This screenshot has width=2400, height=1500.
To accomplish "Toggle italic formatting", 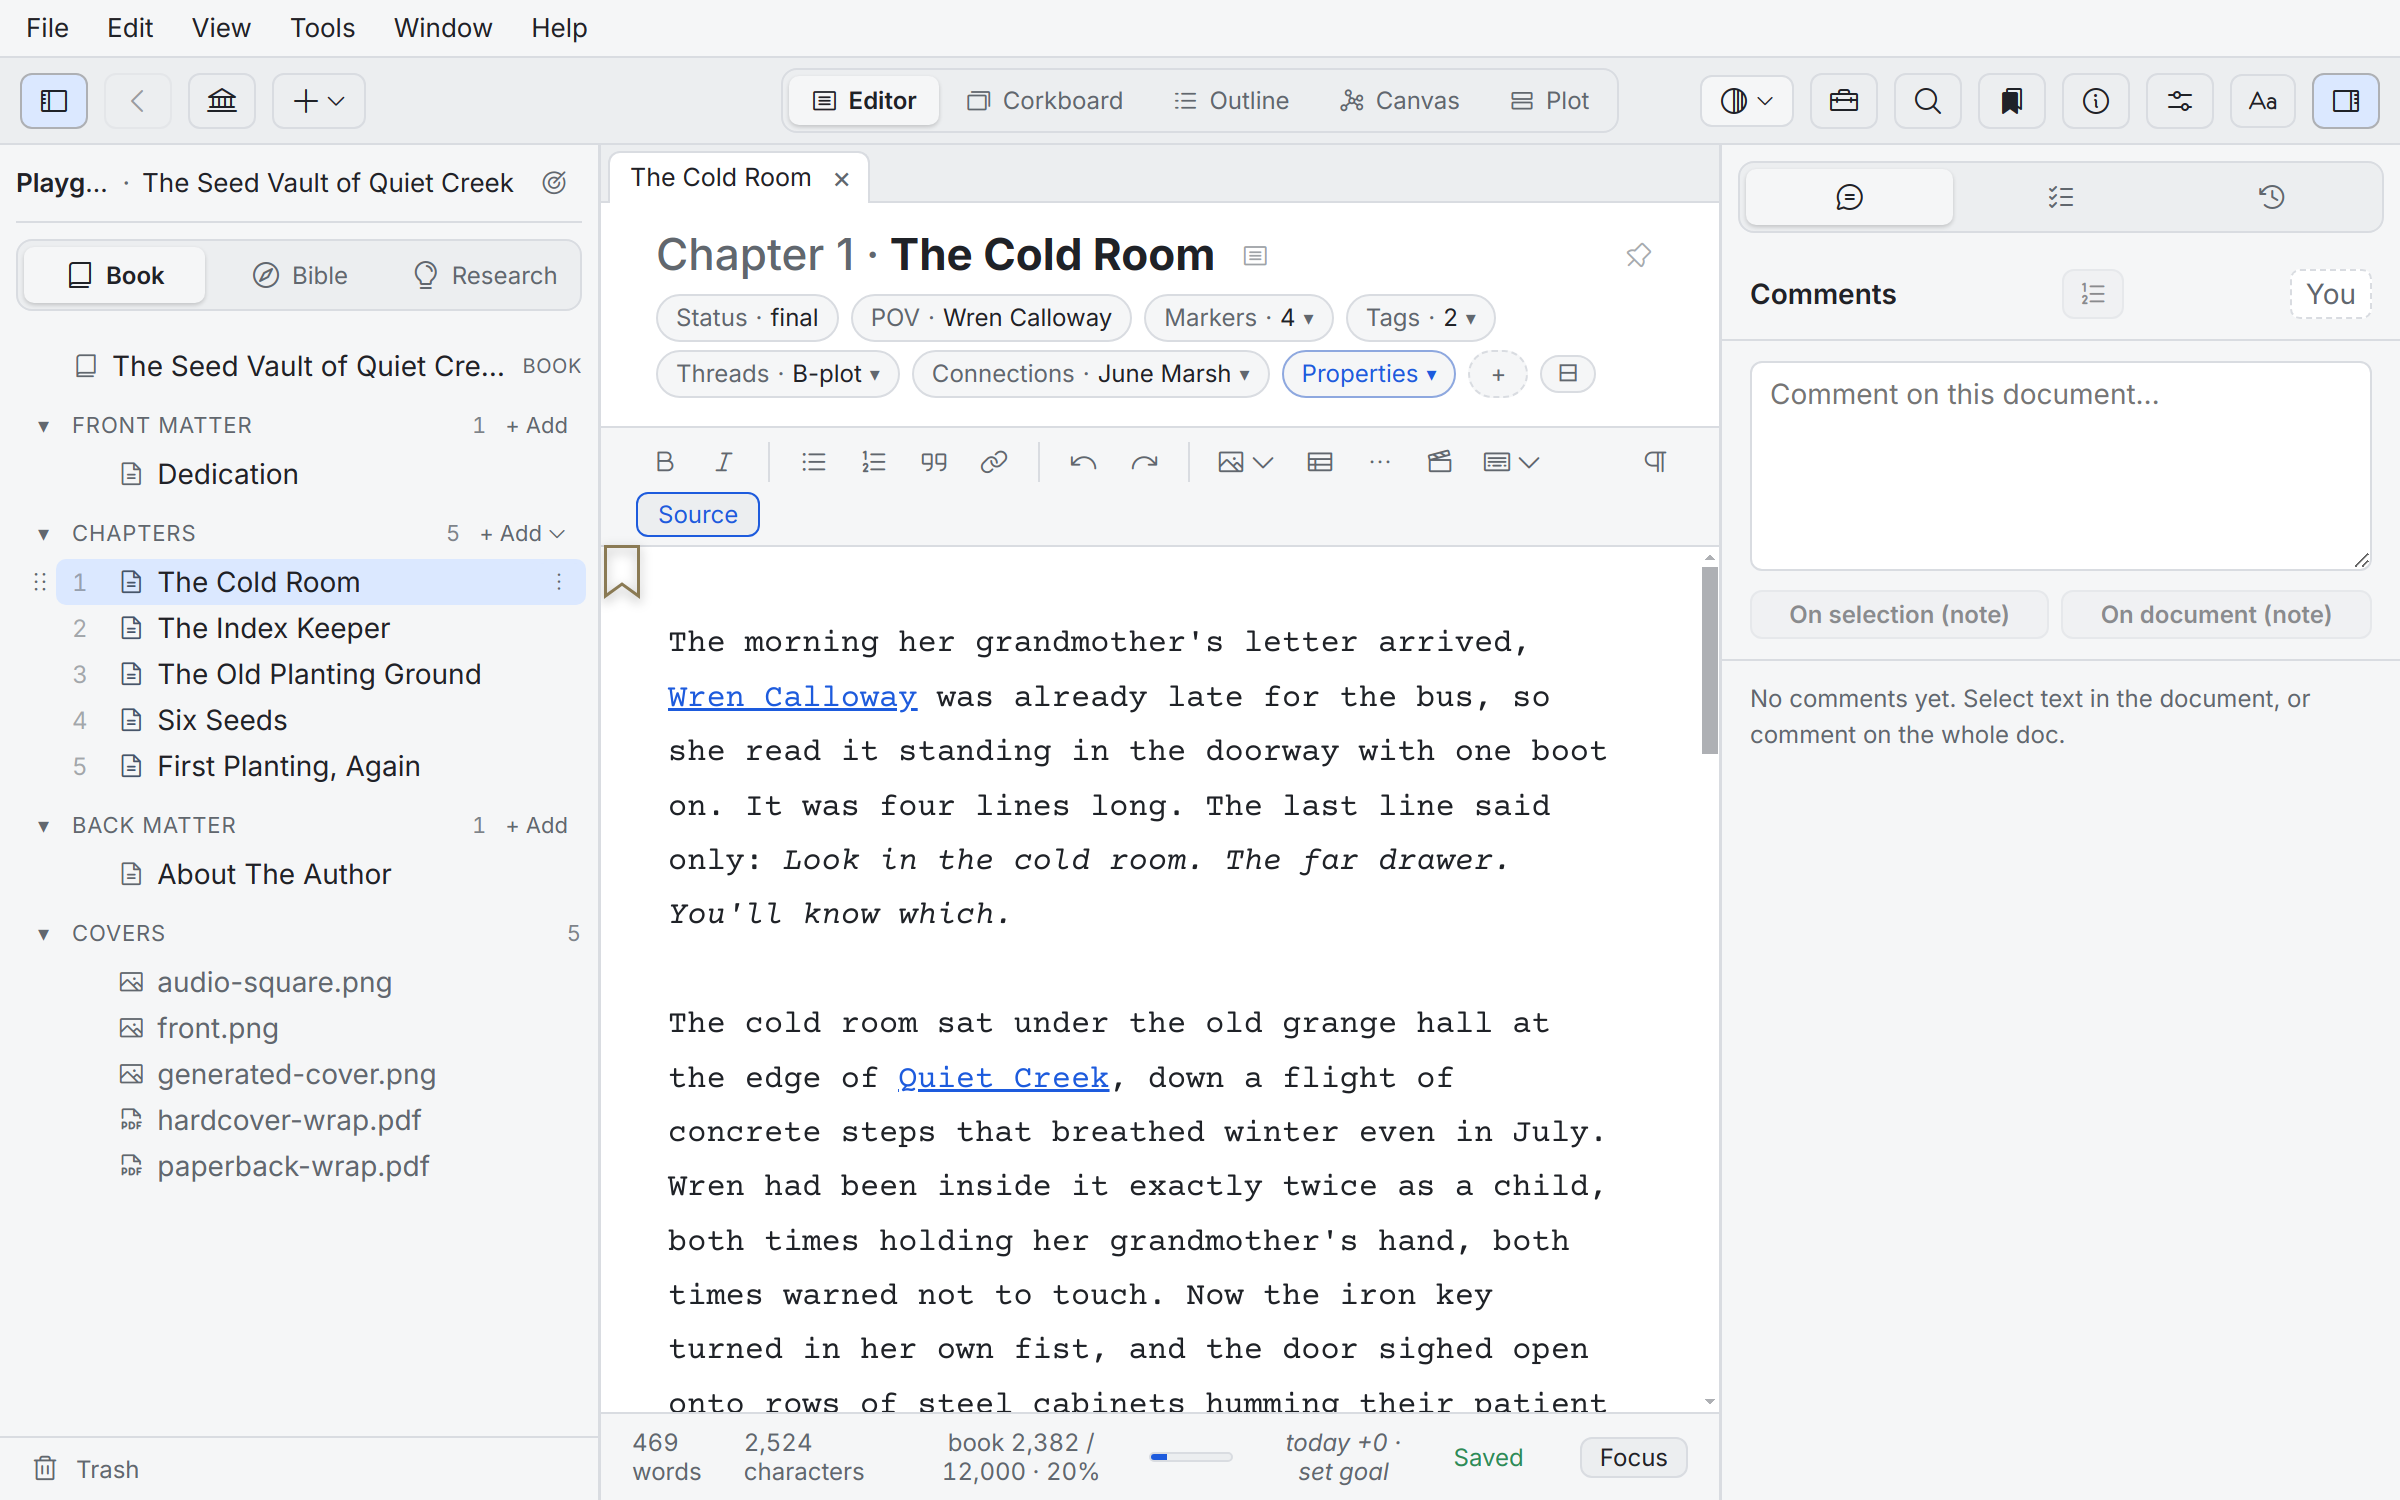I will point(724,461).
